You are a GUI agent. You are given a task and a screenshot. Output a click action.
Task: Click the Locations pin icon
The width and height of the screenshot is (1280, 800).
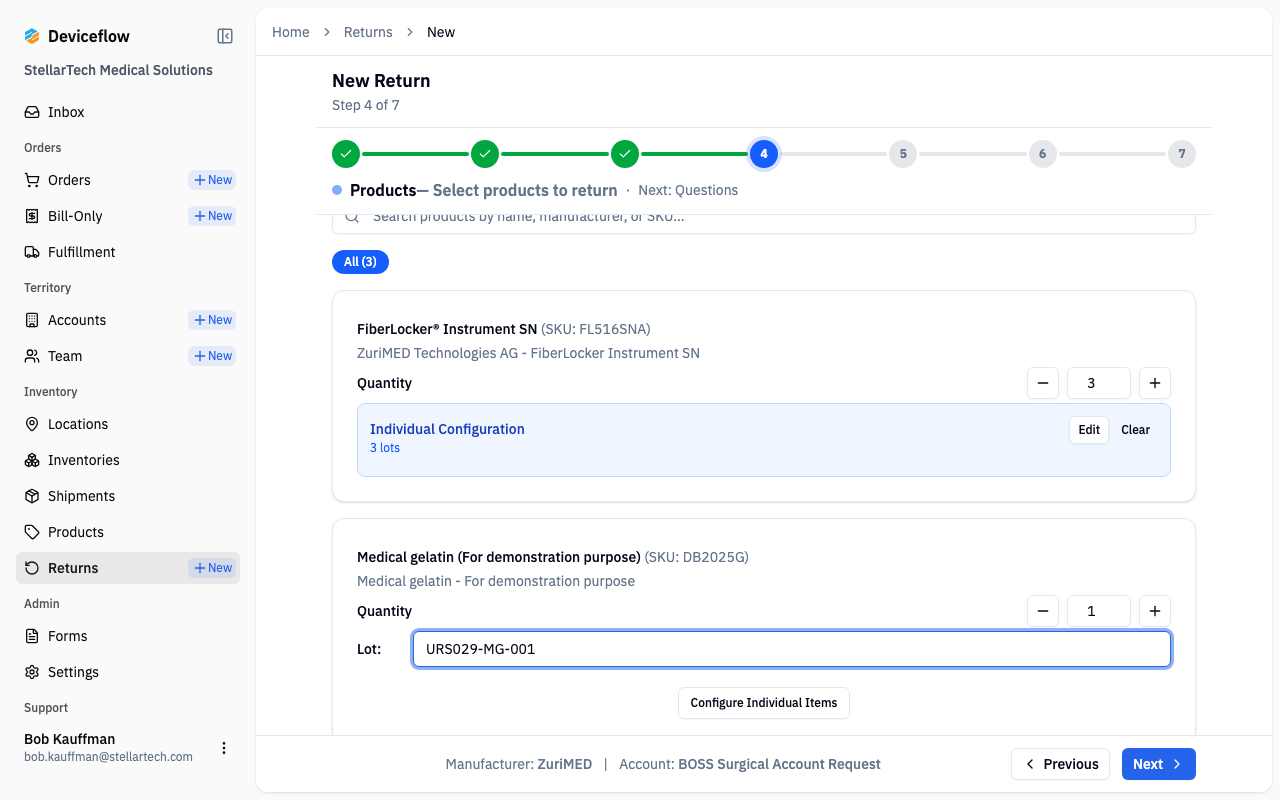(x=32, y=424)
